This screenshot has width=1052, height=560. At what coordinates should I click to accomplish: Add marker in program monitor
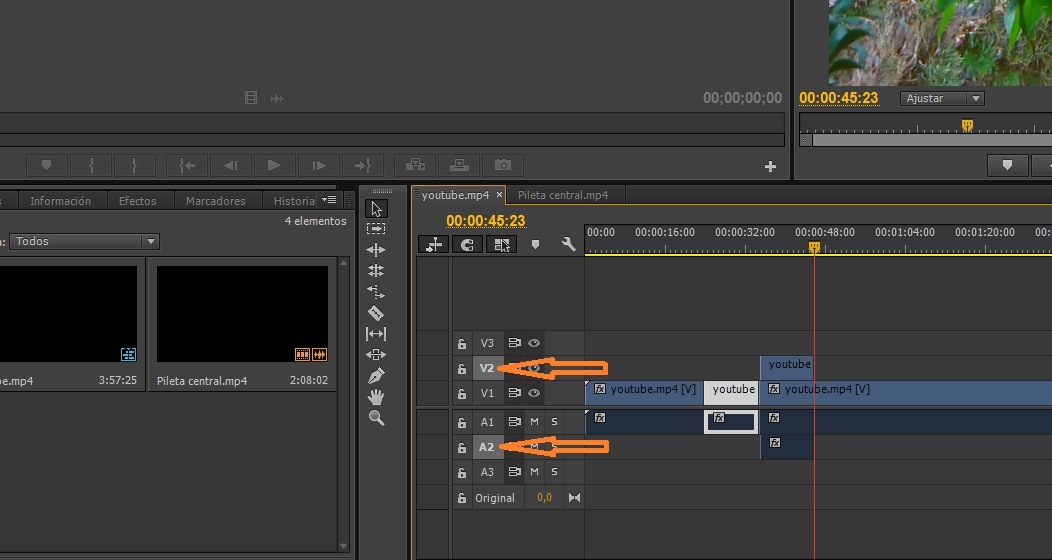coord(1007,165)
